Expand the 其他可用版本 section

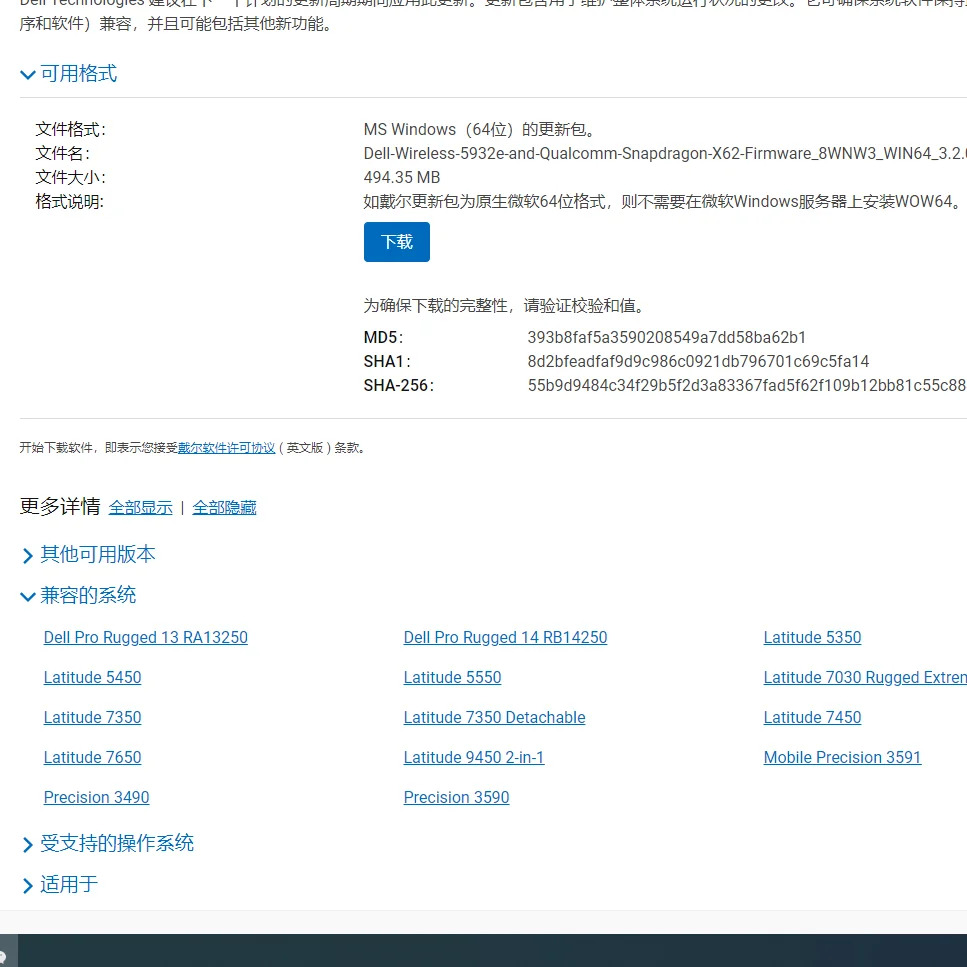88,554
